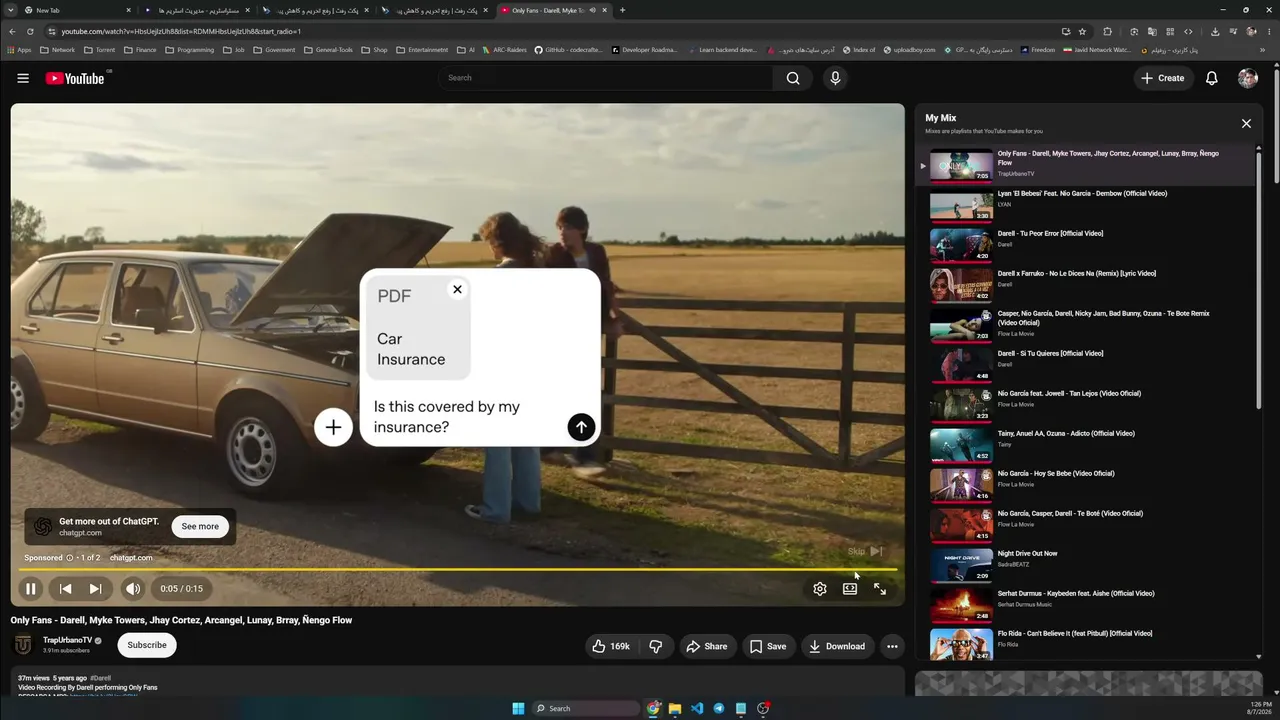Toggle theater mode in the player
Viewport: 1280px width, 720px height.
pyautogui.click(x=850, y=589)
